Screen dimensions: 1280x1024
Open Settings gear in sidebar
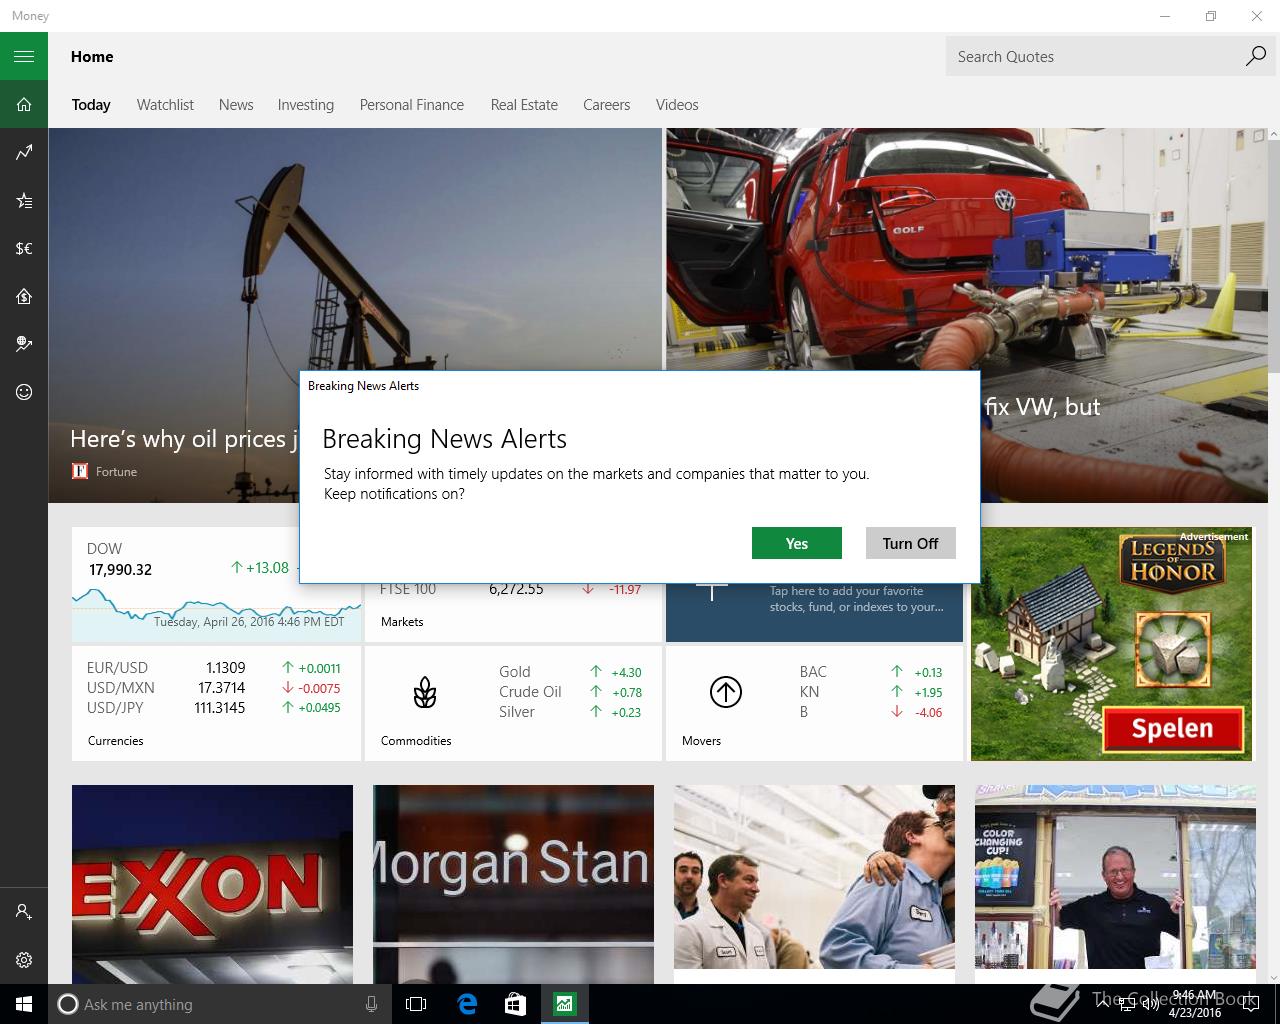click(x=24, y=960)
